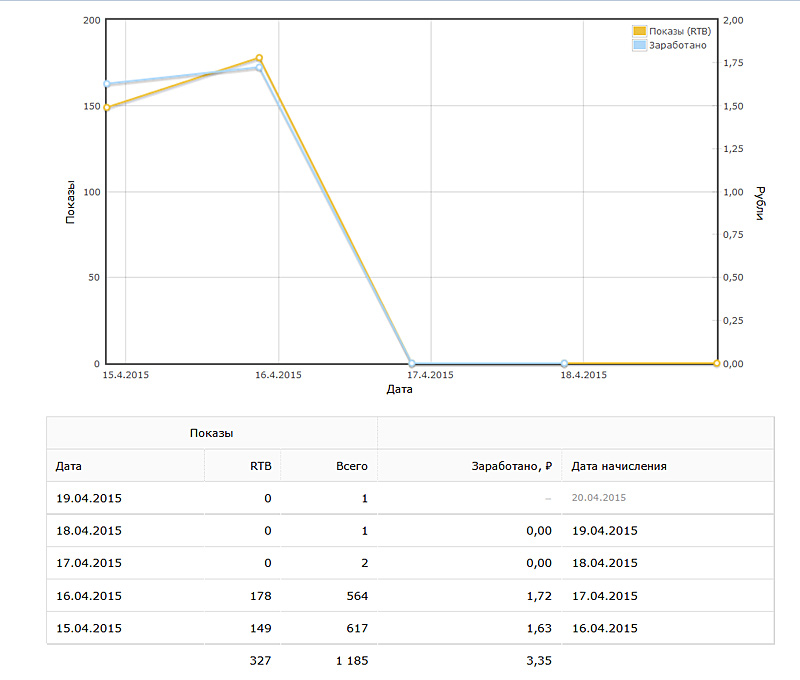
Task: Click the RTB column header
Action: click(x=260, y=466)
